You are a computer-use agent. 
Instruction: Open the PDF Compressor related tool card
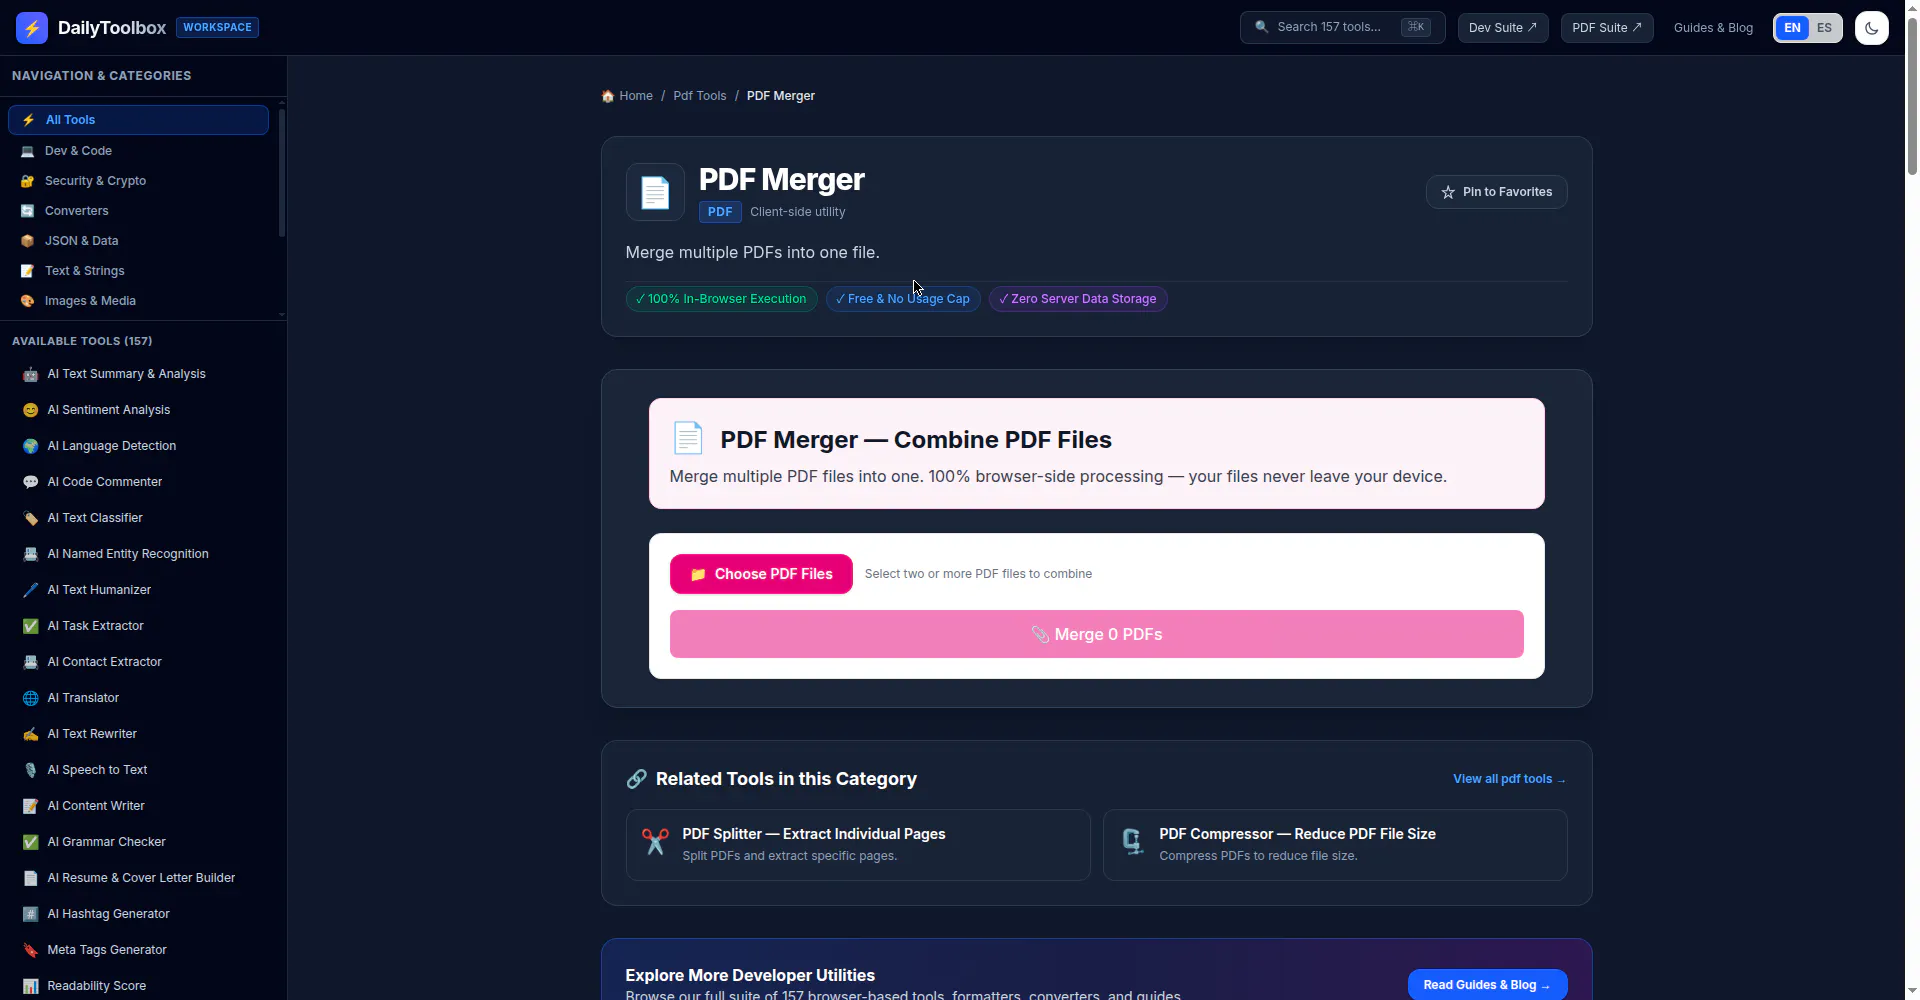1335,845
